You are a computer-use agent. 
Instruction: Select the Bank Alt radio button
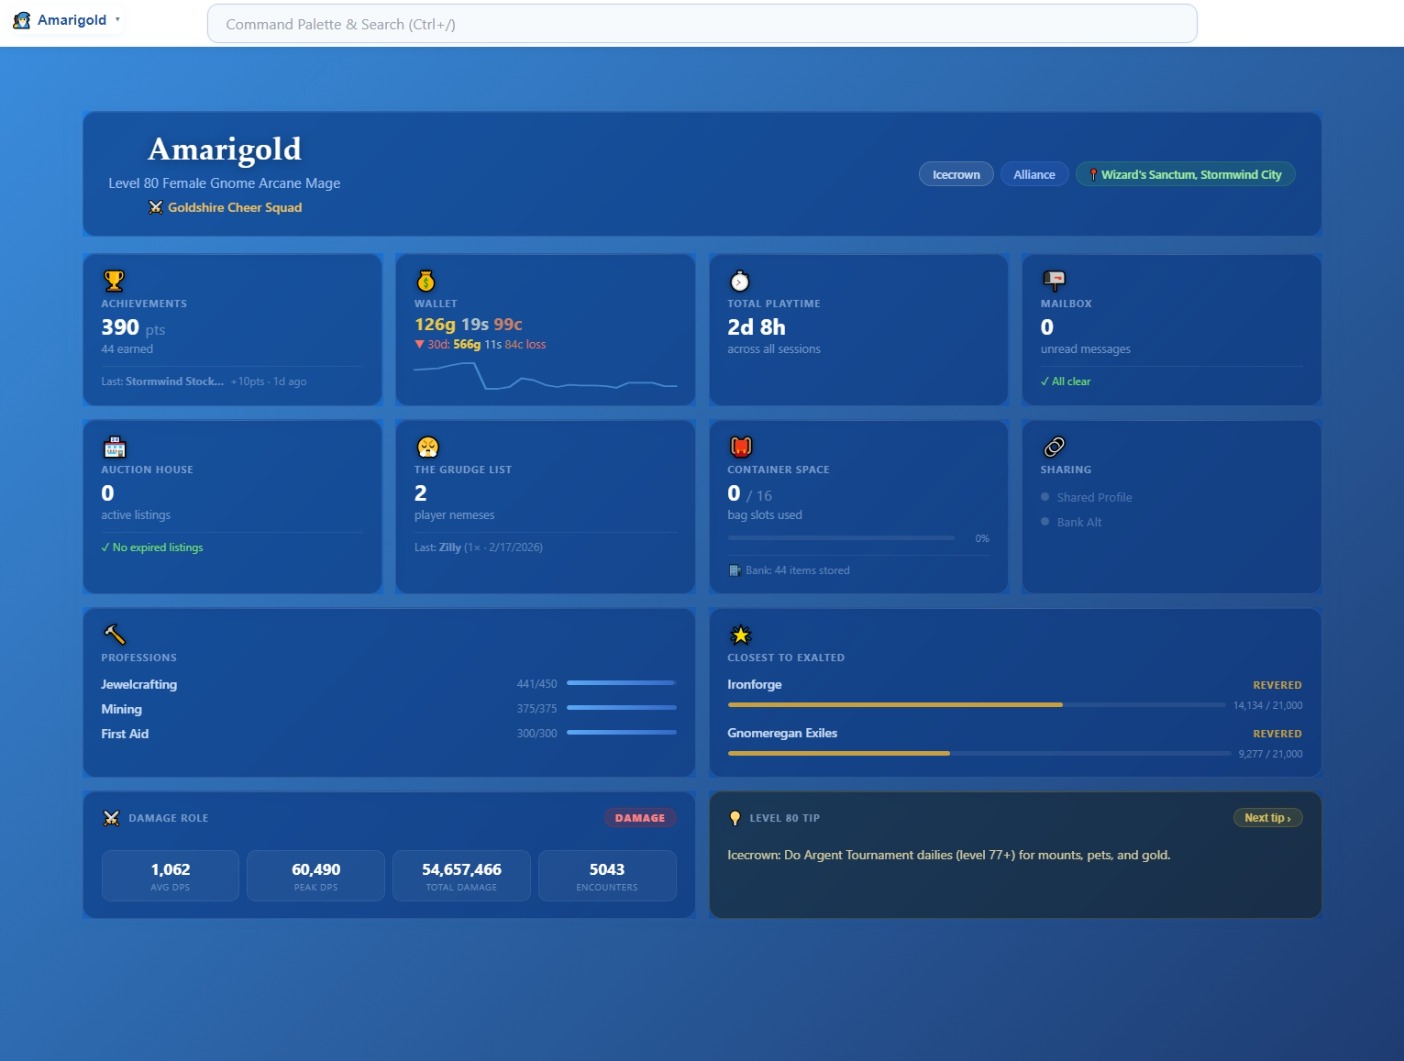pos(1045,521)
